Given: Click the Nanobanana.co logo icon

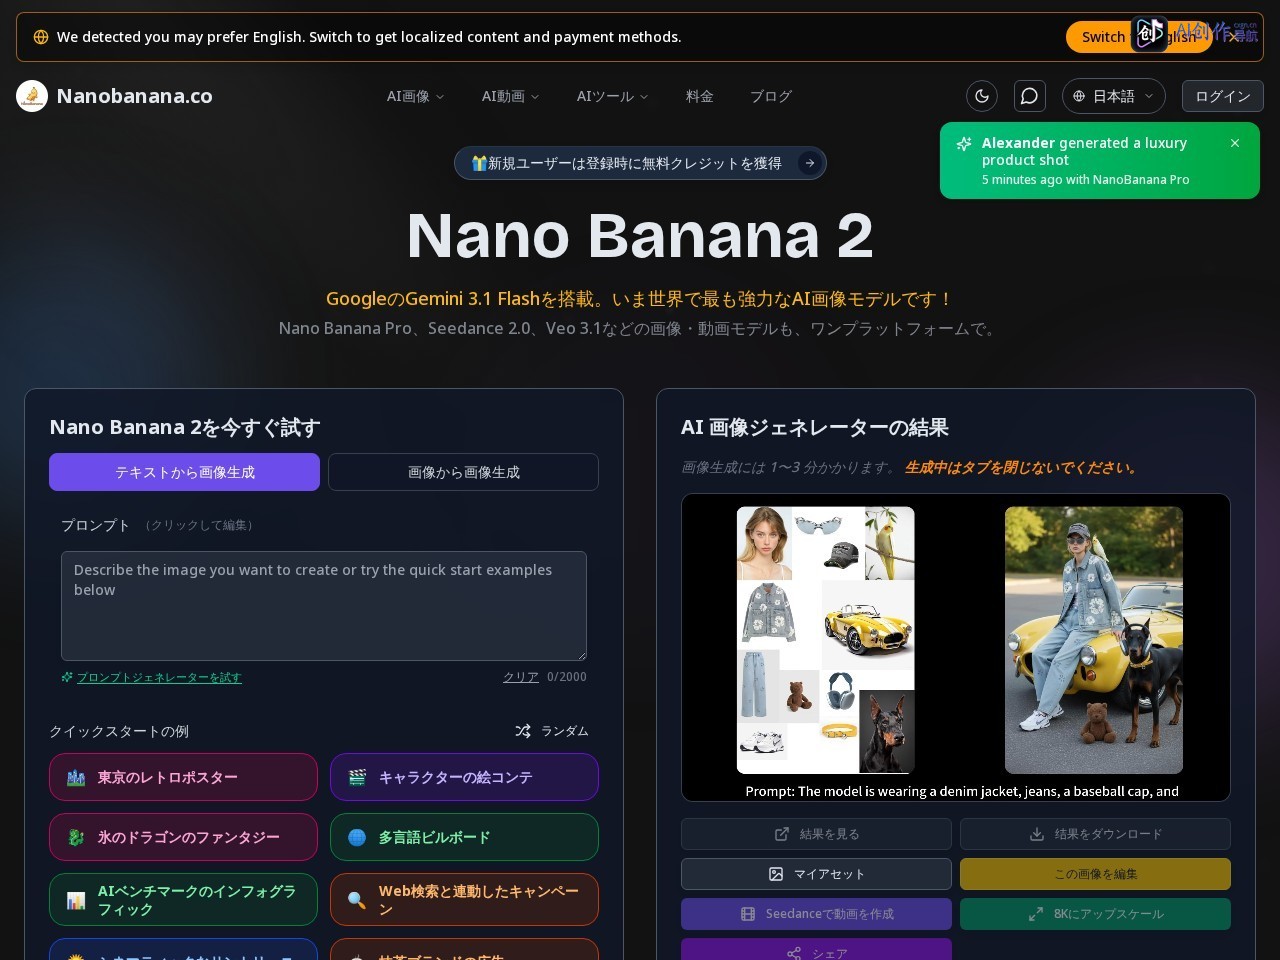Looking at the screenshot, I should [32, 96].
